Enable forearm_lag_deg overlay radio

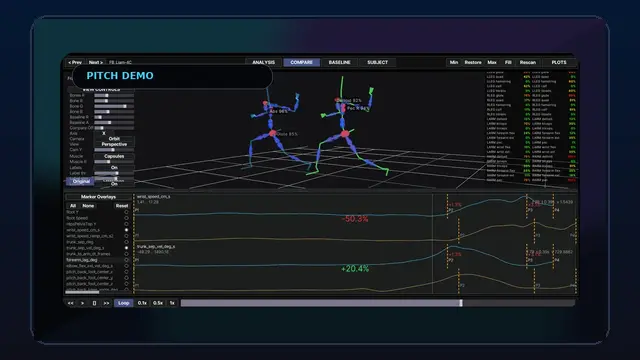[126, 260]
